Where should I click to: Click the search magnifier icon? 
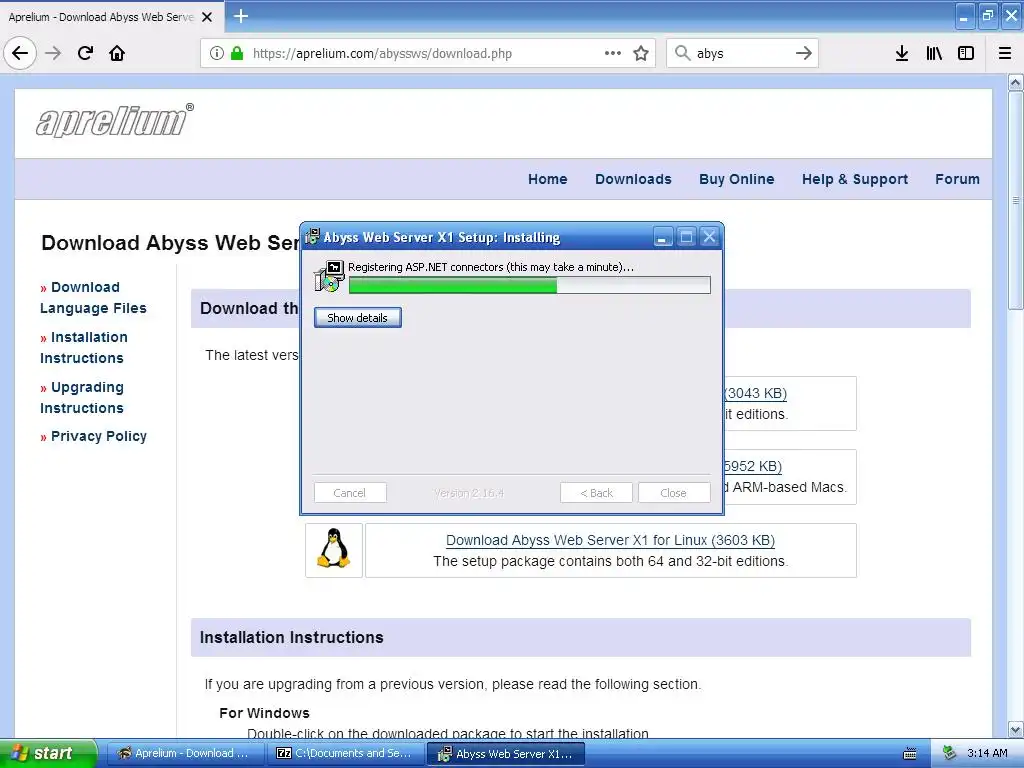pos(682,53)
